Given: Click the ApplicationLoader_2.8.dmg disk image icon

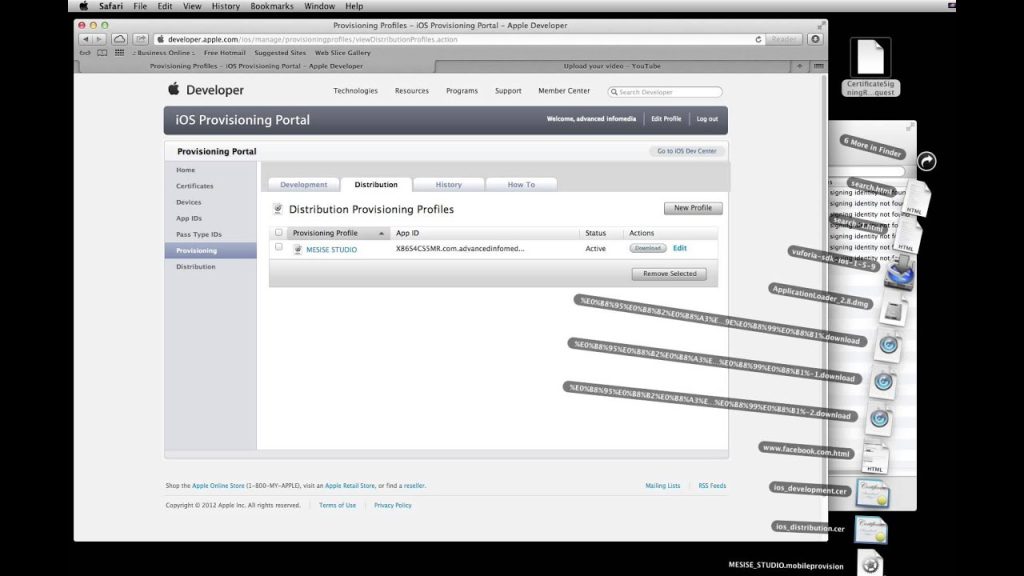Looking at the screenshot, I should [893, 312].
